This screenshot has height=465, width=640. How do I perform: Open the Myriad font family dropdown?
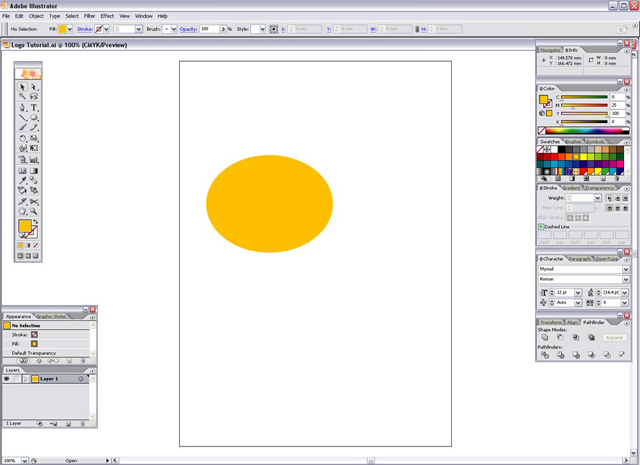[x=625, y=269]
